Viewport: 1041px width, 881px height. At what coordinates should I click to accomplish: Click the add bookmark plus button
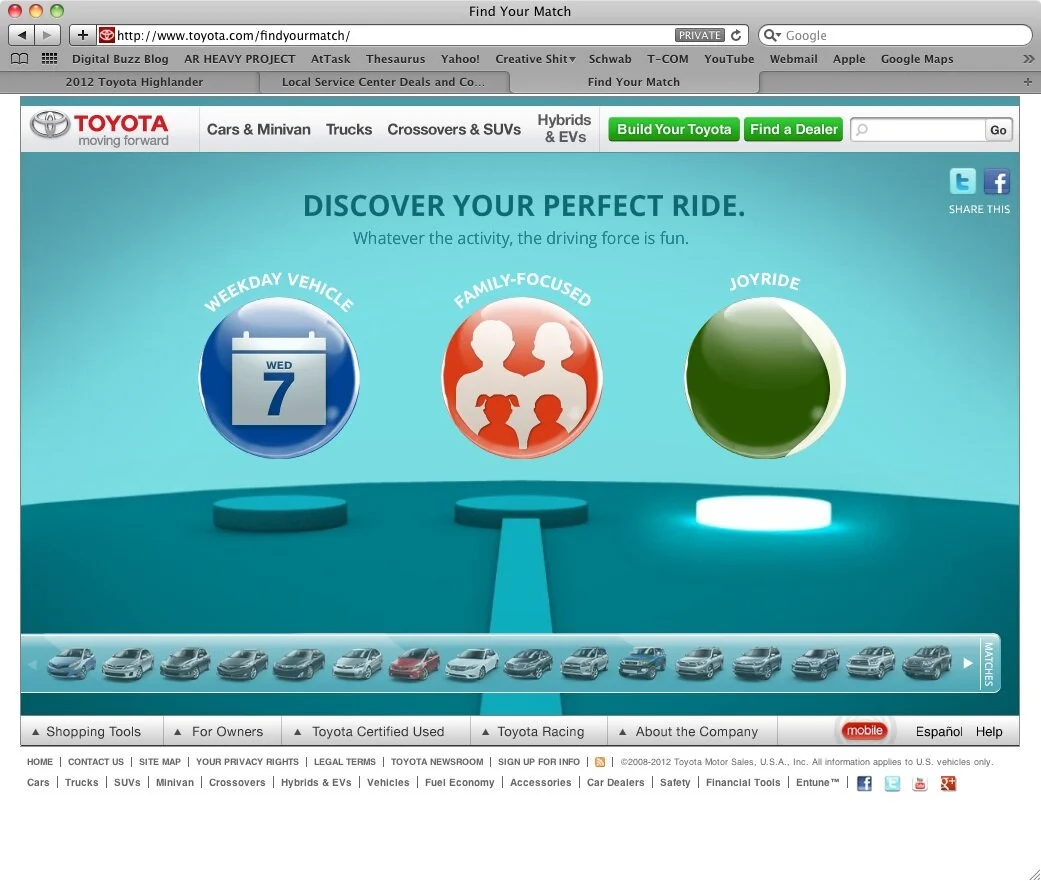point(82,35)
